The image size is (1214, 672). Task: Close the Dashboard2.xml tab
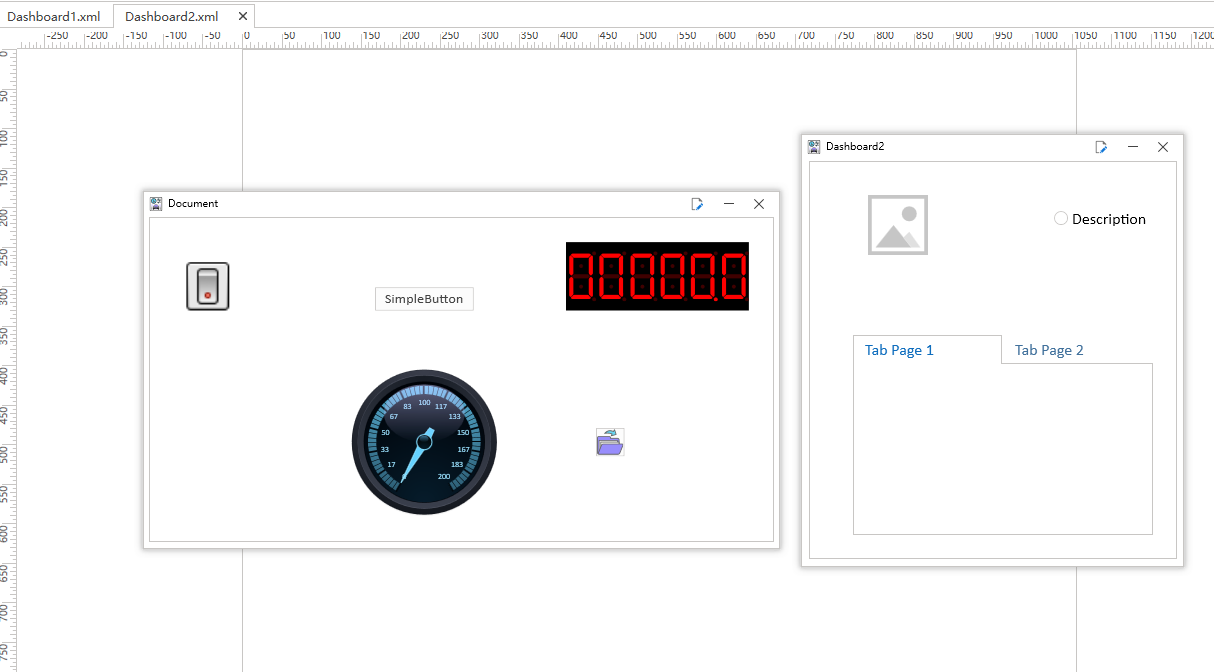pyautogui.click(x=243, y=17)
